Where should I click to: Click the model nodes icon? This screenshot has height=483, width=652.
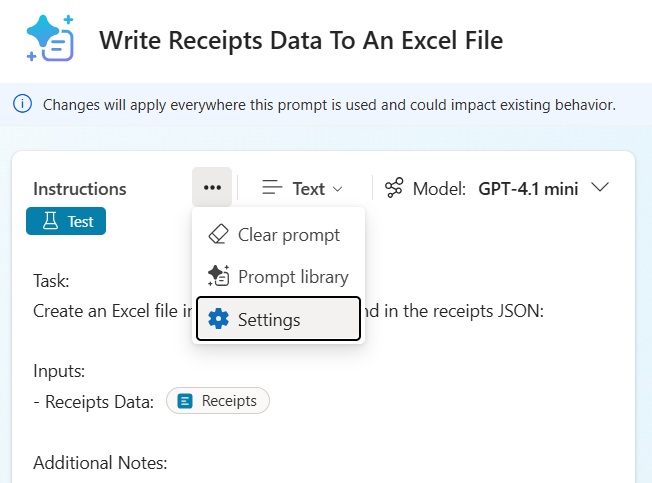tap(394, 187)
